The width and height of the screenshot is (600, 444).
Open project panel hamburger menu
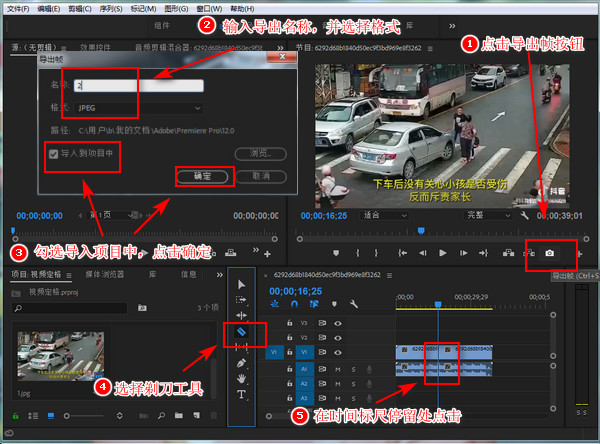point(69,275)
